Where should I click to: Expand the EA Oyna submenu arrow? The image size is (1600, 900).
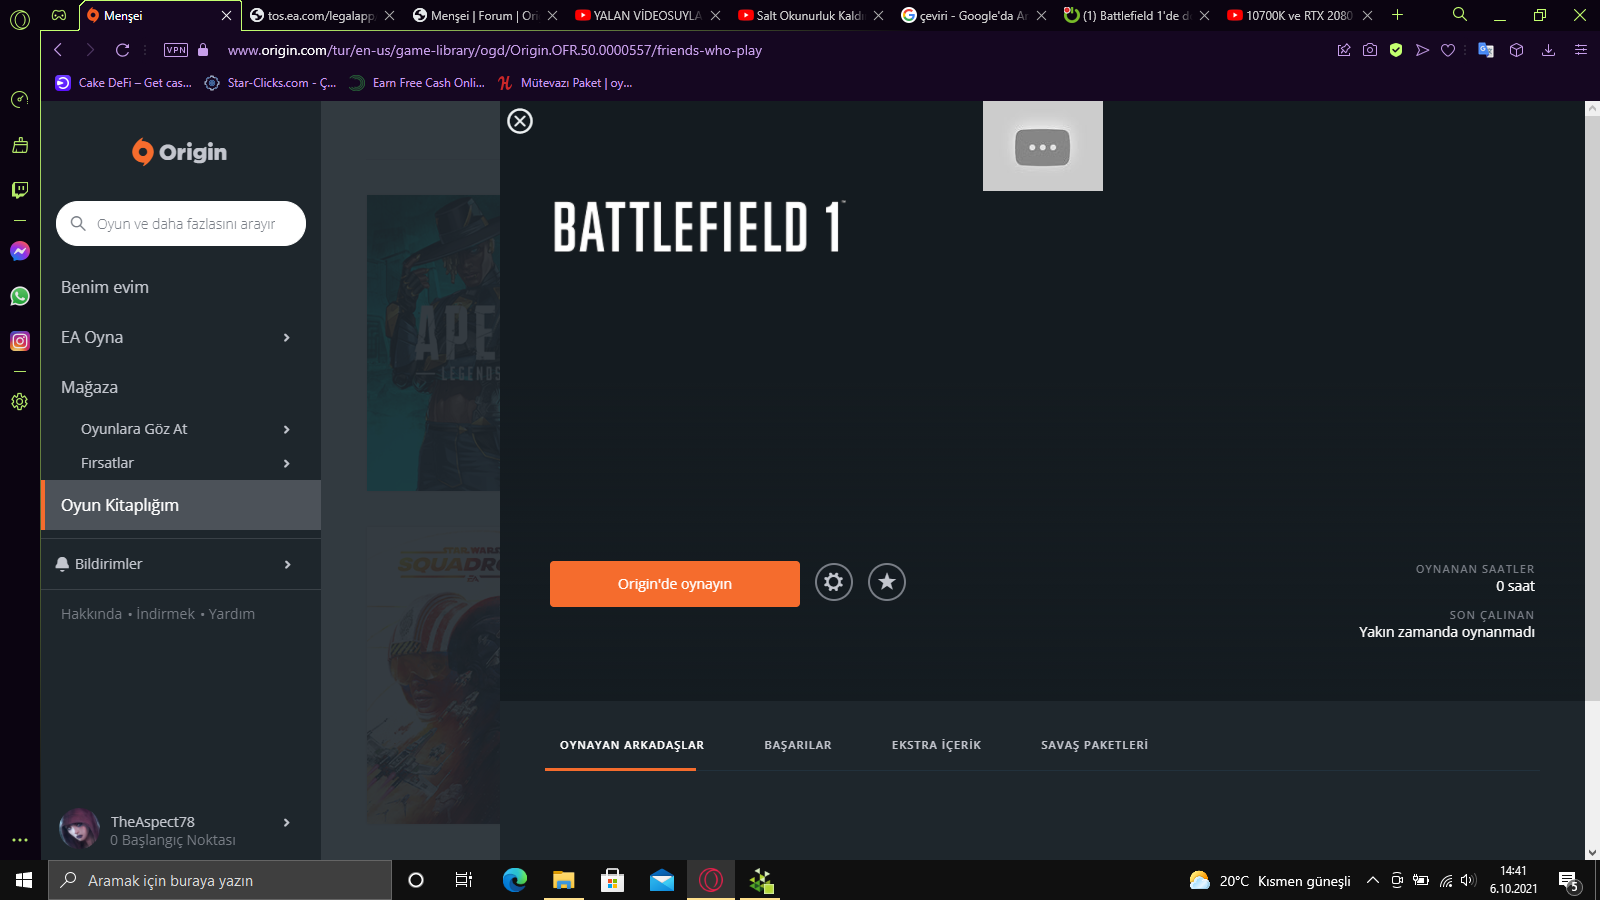(287, 338)
